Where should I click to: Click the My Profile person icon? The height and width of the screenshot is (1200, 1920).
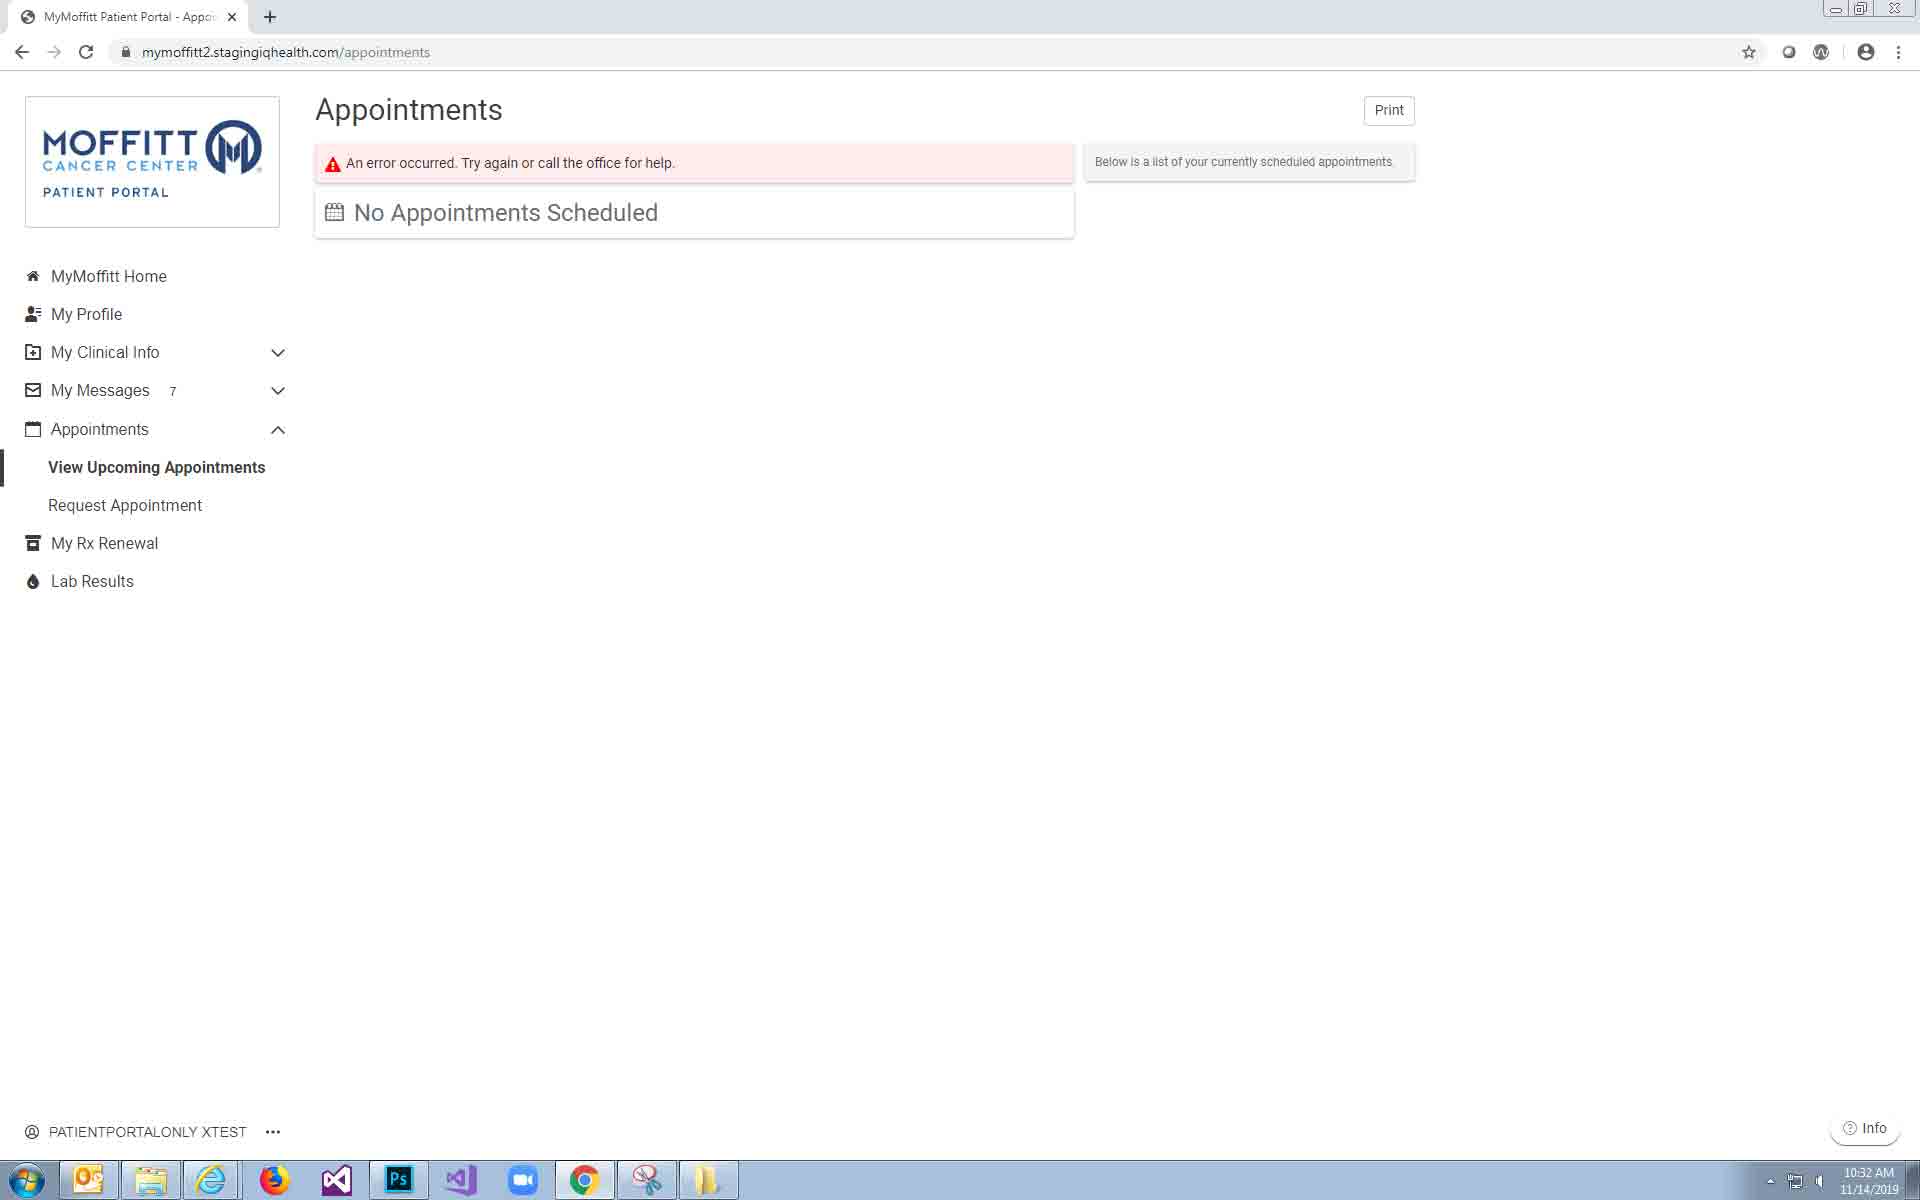tap(33, 314)
